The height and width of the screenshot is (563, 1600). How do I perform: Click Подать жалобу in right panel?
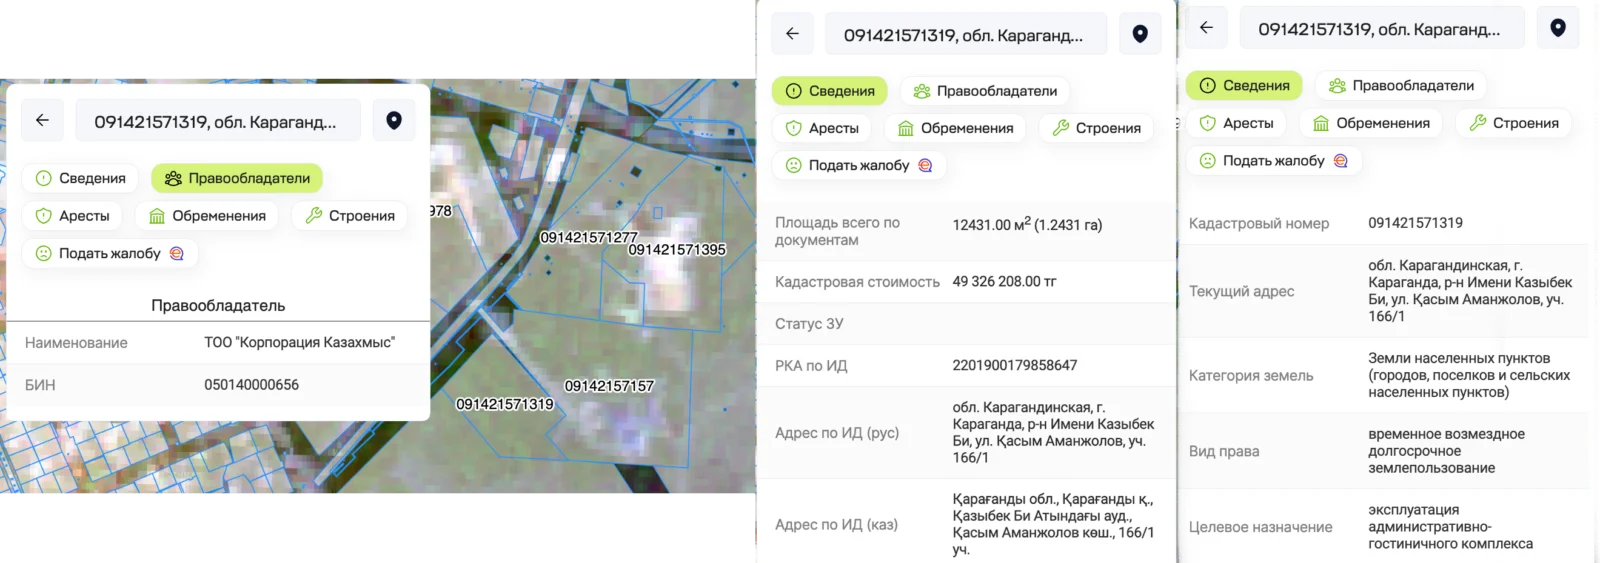1275,161
